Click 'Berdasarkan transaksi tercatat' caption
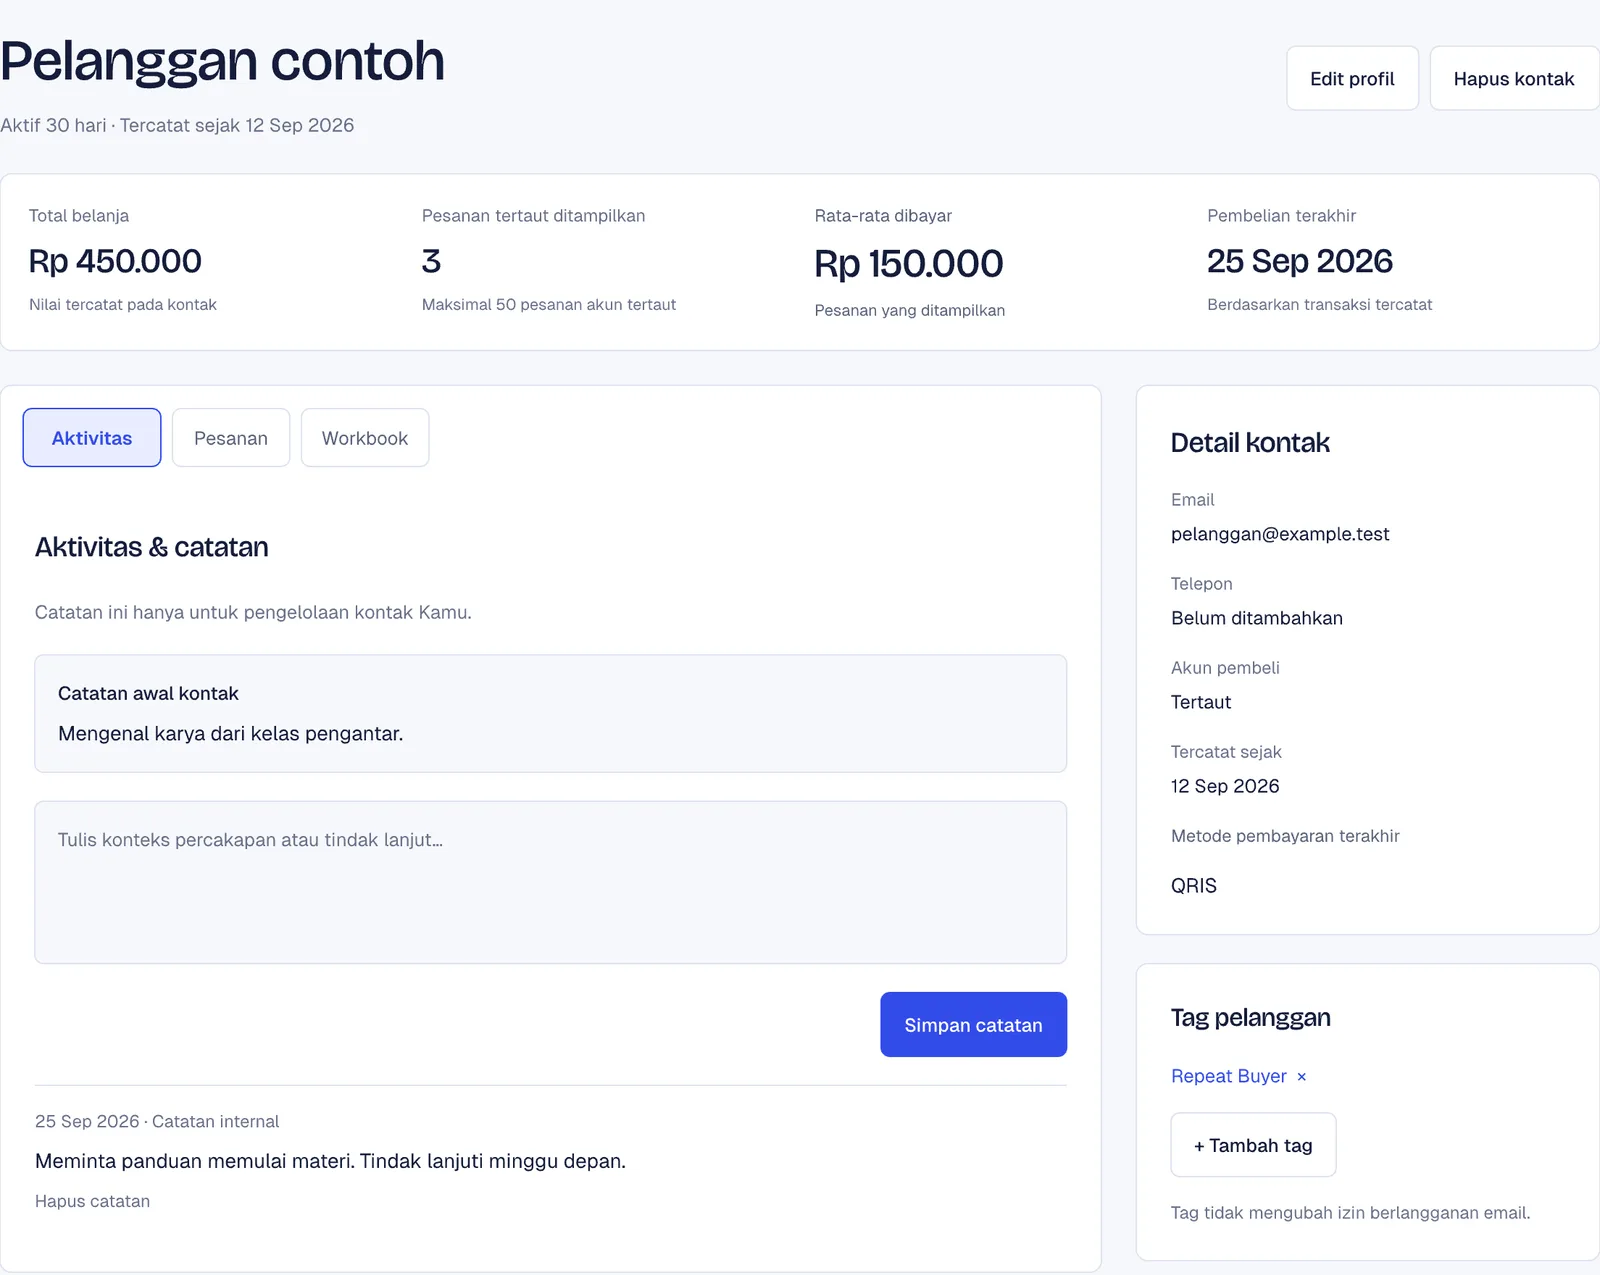The image size is (1600, 1275). [x=1319, y=304]
